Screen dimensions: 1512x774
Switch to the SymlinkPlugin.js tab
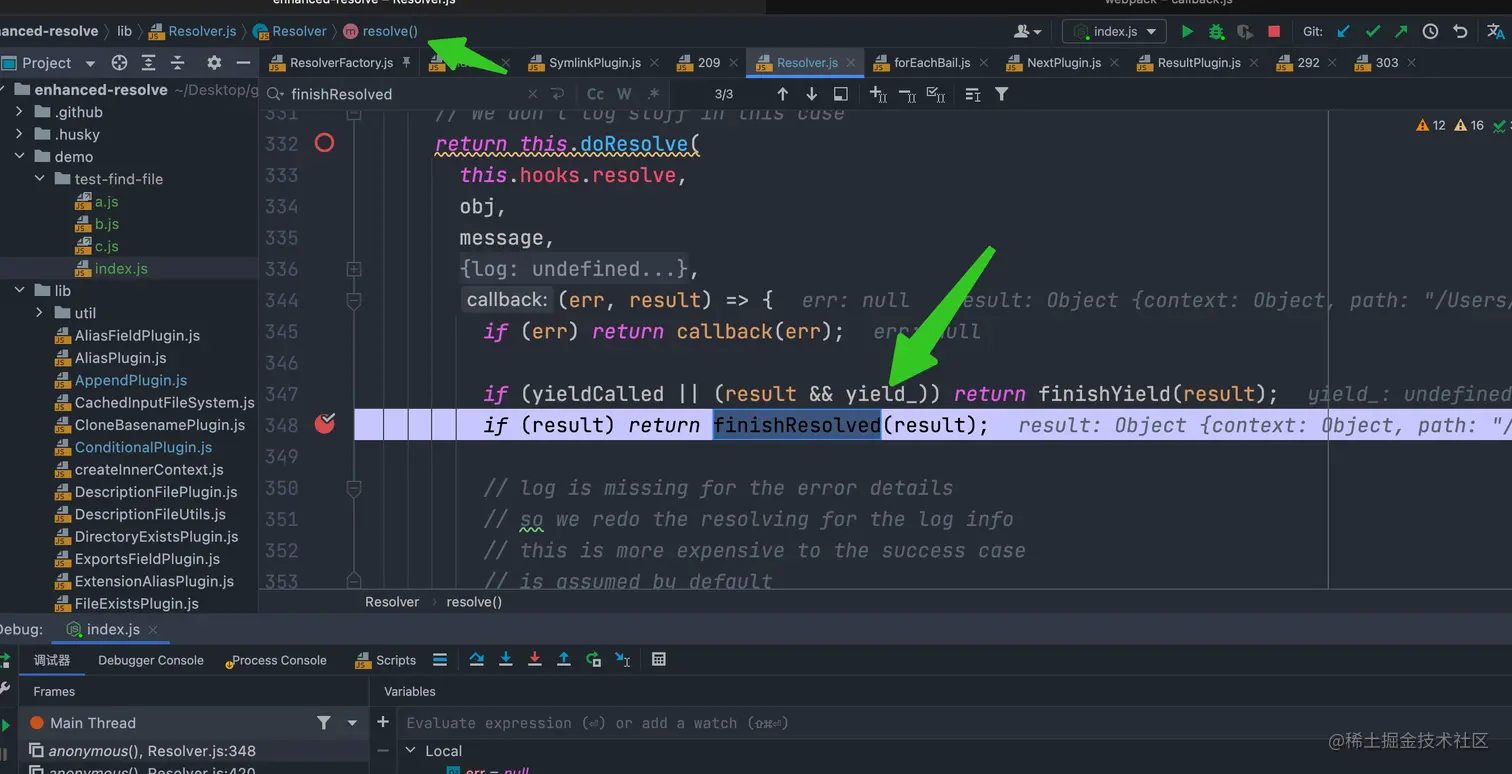click(594, 62)
